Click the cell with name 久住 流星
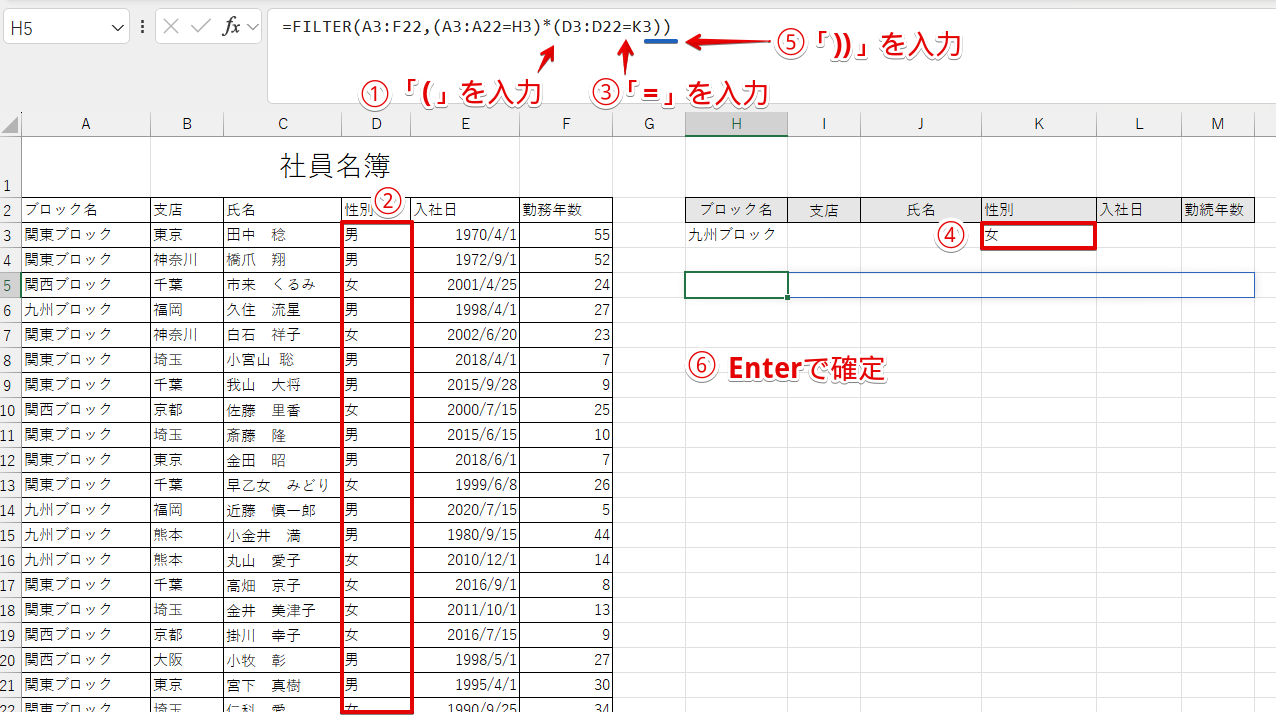The width and height of the screenshot is (1276, 718). [x=283, y=310]
